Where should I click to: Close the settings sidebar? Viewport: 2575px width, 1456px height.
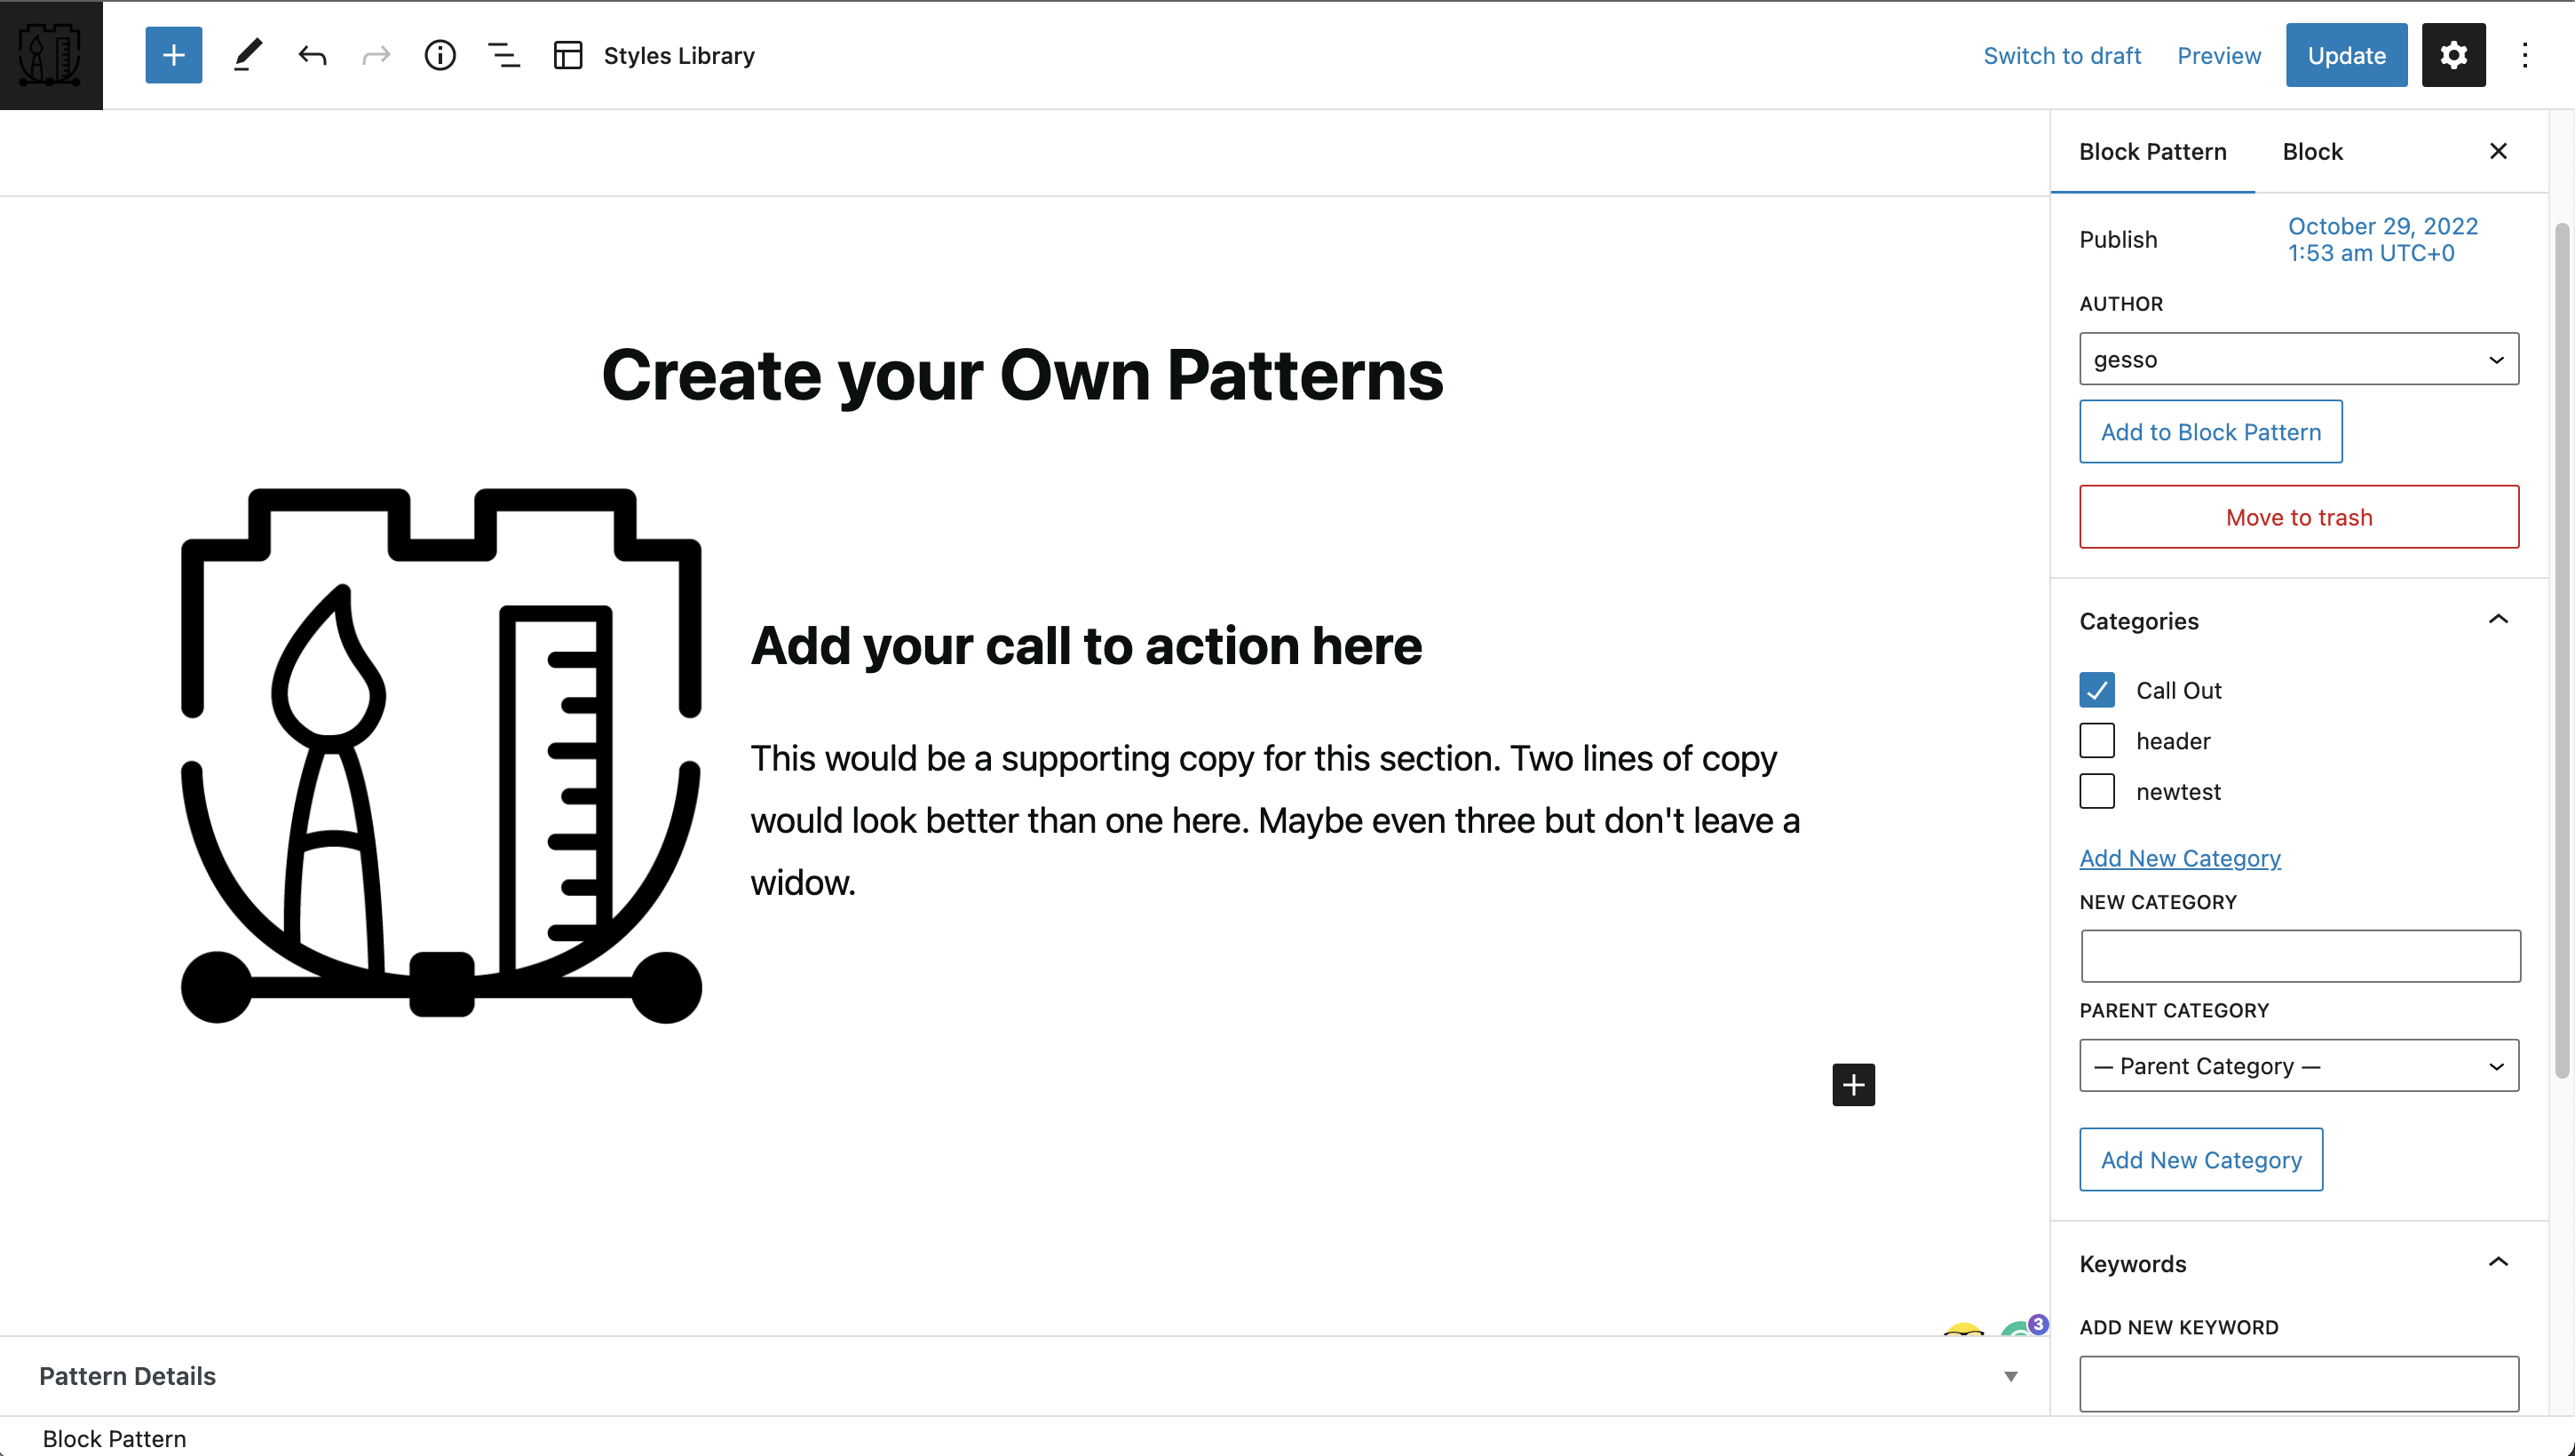click(2498, 151)
